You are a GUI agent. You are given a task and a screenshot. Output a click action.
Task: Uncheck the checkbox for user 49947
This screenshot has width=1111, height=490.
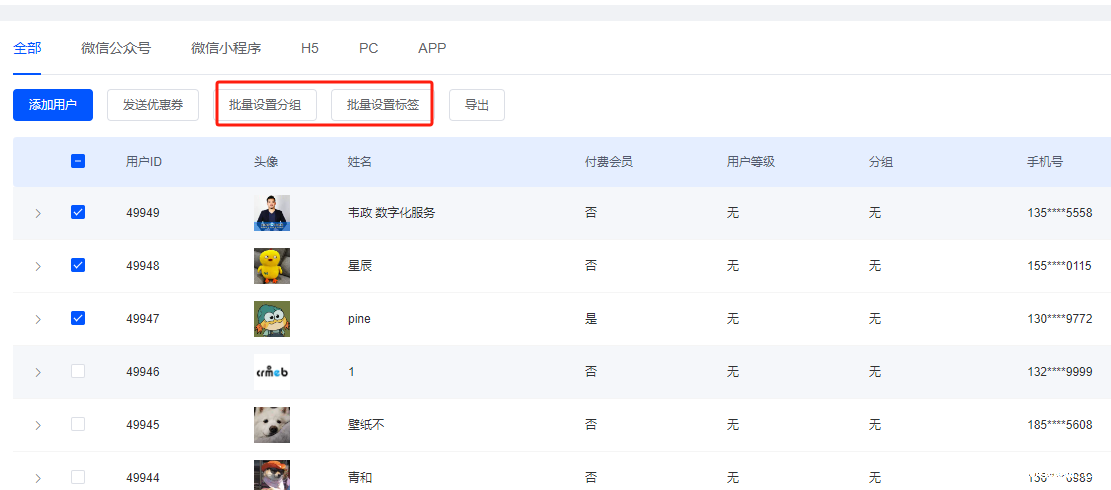point(78,318)
